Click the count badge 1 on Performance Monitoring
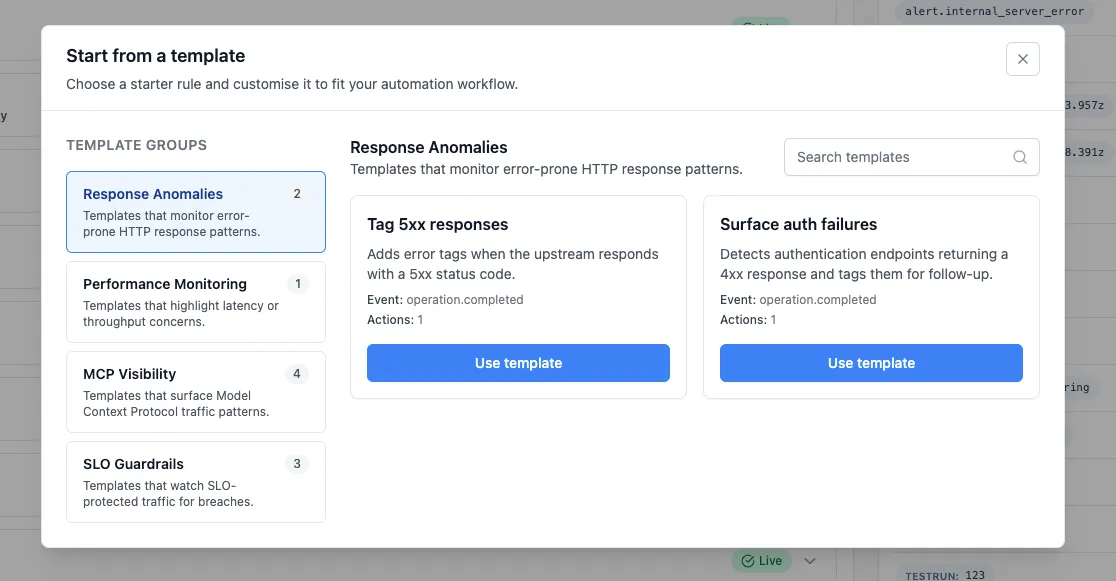Image resolution: width=1116 pixels, height=581 pixels. (297, 284)
